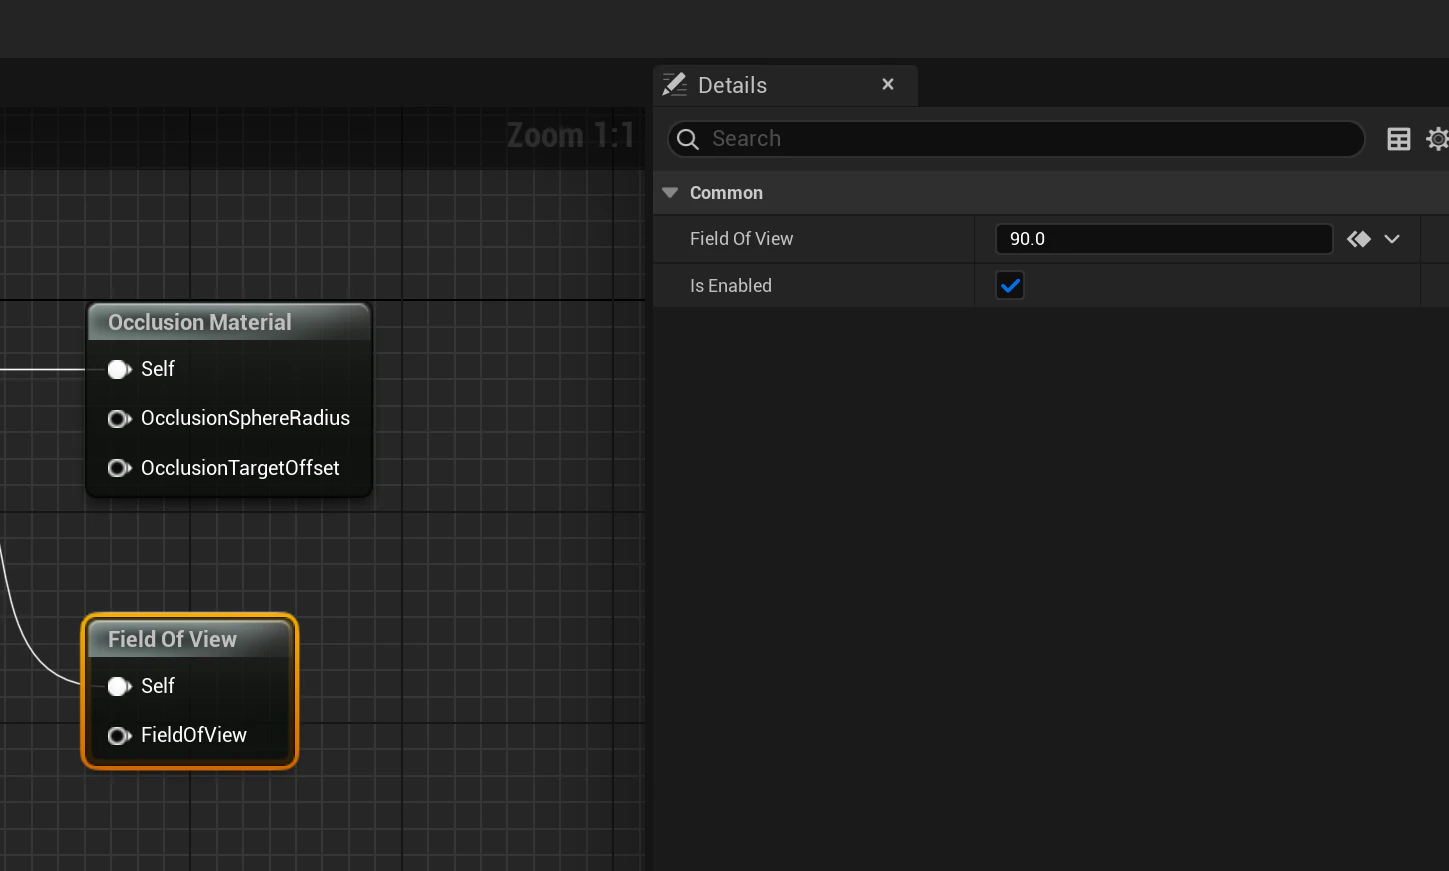
Task: Select the Field Of View node title
Action: pyautogui.click(x=172, y=639)
